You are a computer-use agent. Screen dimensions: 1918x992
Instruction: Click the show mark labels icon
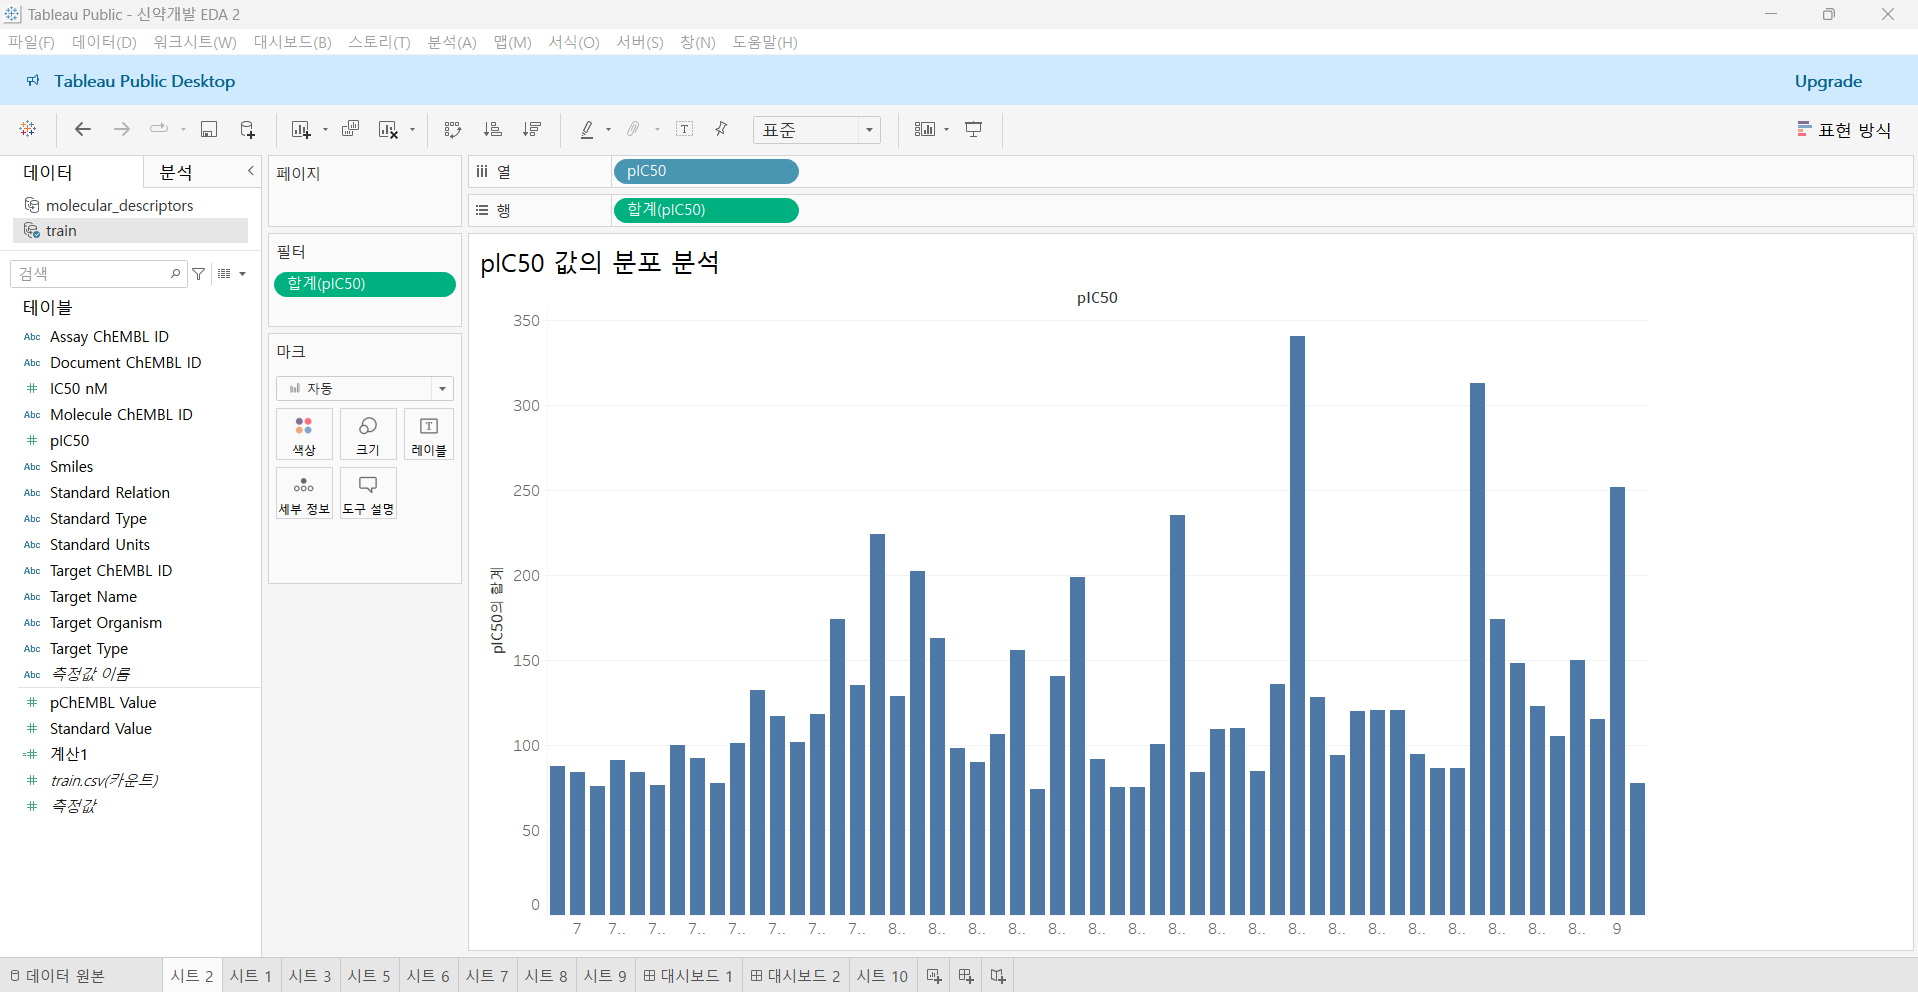coord(685,129)
